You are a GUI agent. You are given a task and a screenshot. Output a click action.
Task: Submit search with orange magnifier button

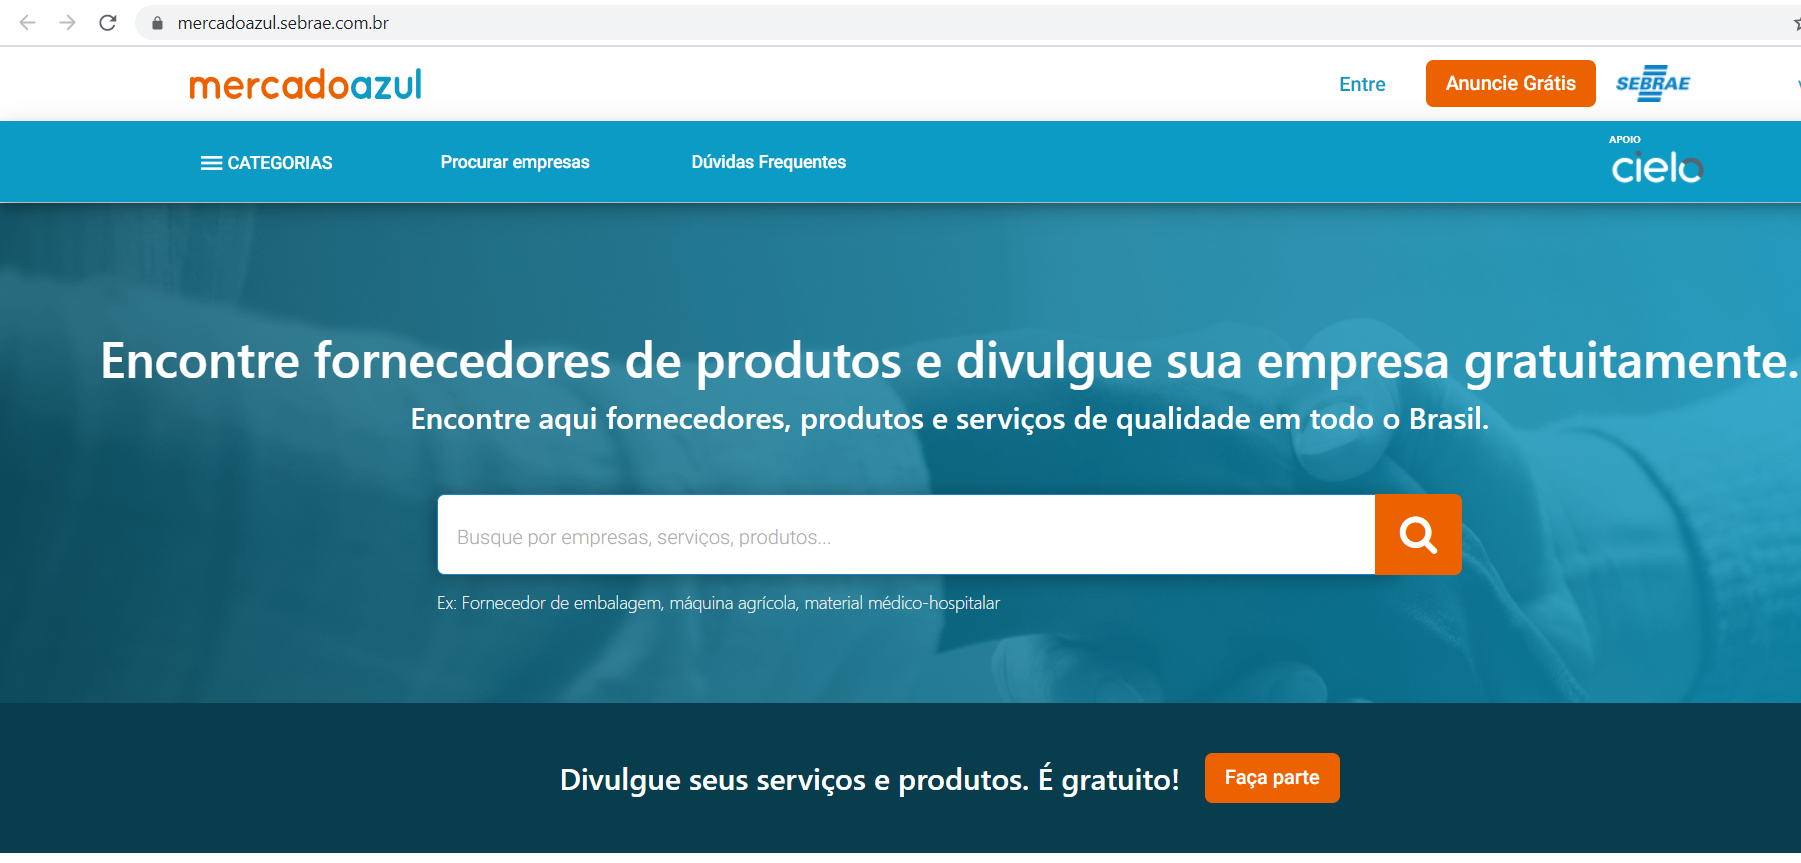(x=1418, y=535)
